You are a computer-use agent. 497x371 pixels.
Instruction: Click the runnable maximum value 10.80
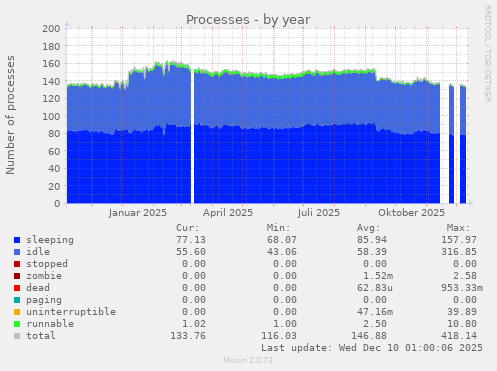(x=462, y=324)
